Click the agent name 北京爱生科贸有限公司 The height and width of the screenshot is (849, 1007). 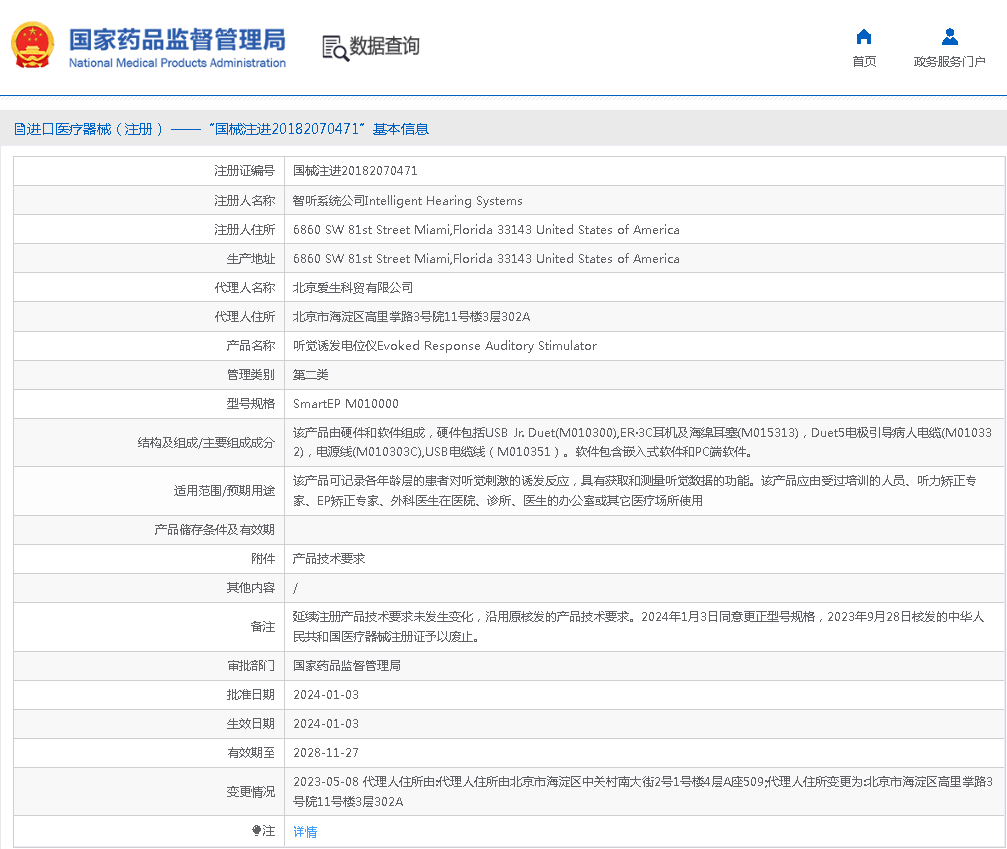point(353,287)
